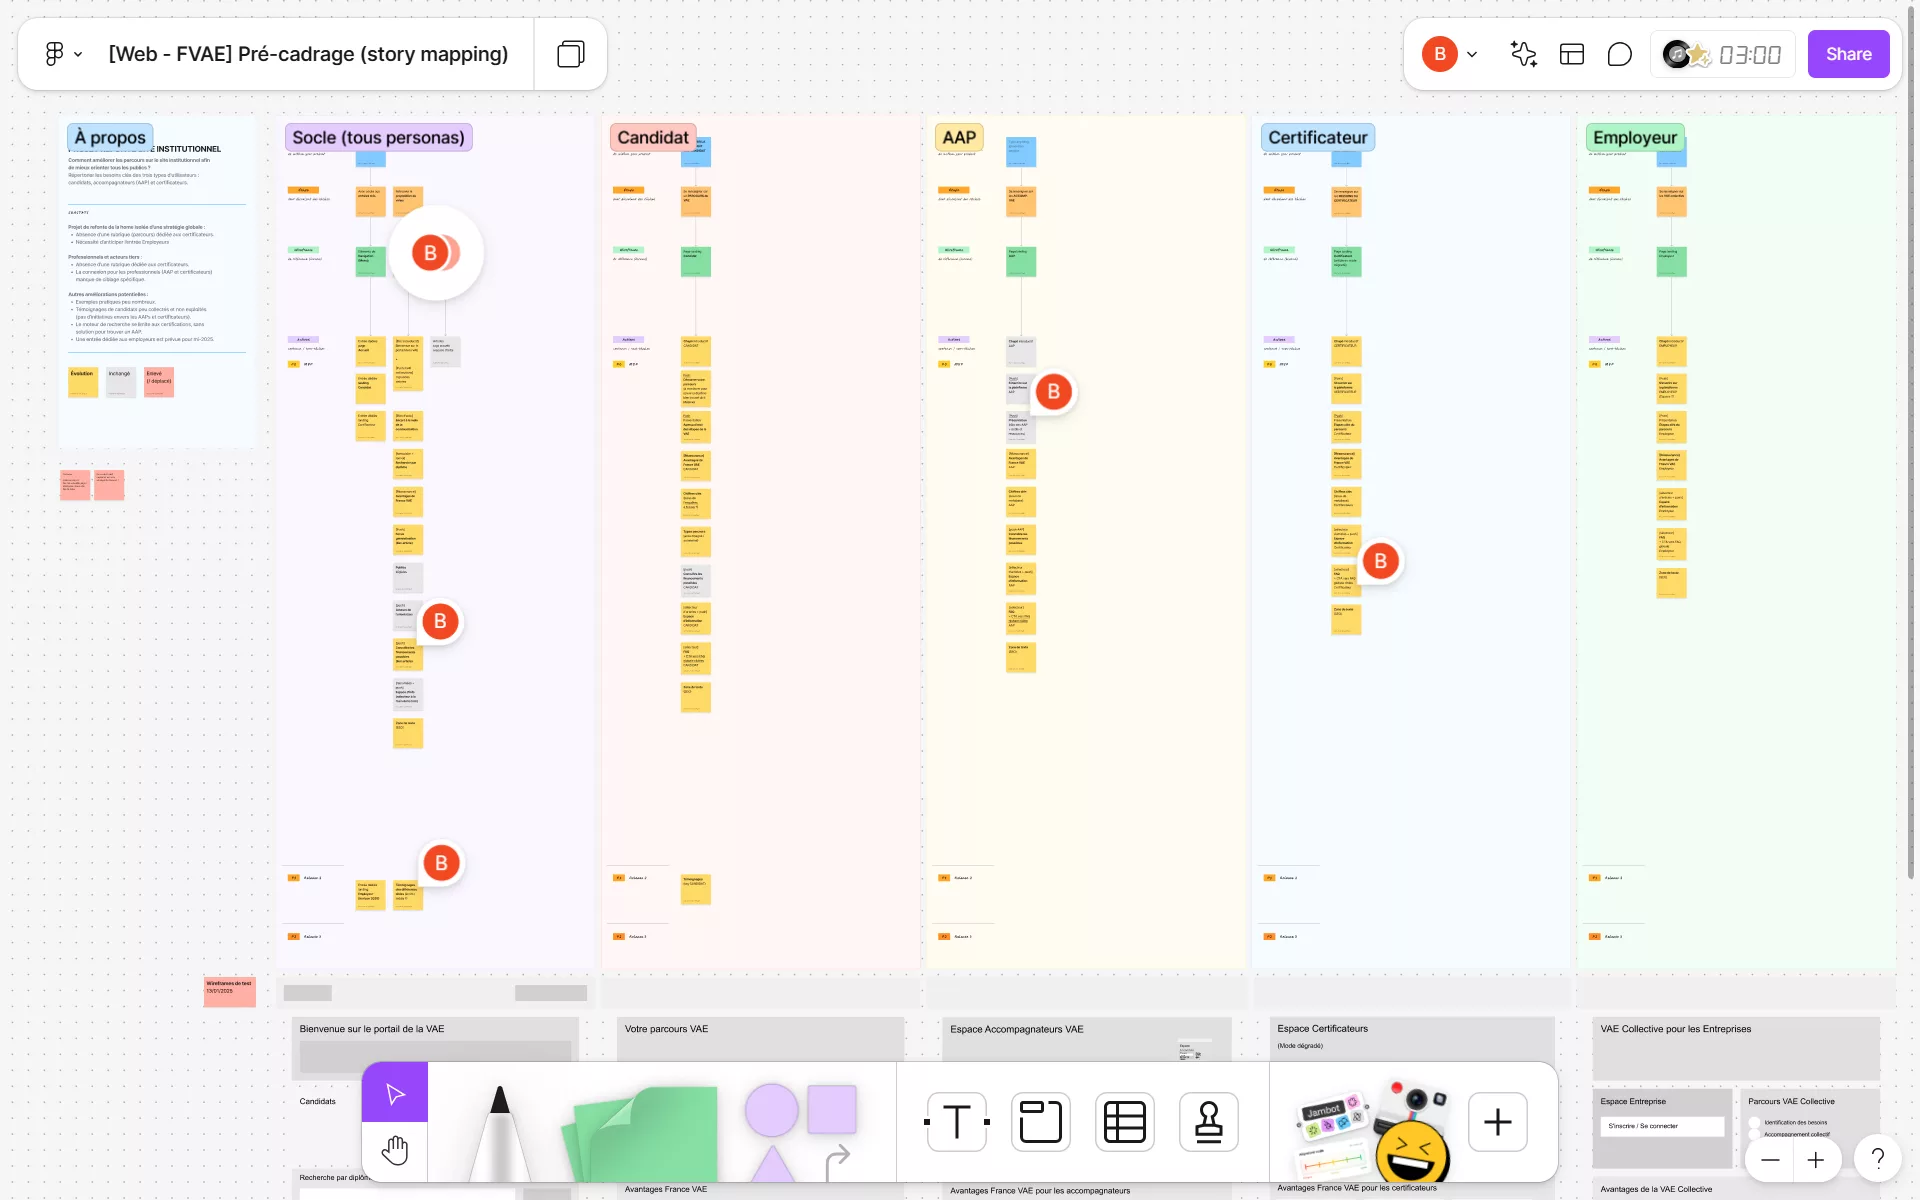The height and width of the screenshot is (1200, 1920).
Task: Click the Share button
Action: click(1848, 54)
